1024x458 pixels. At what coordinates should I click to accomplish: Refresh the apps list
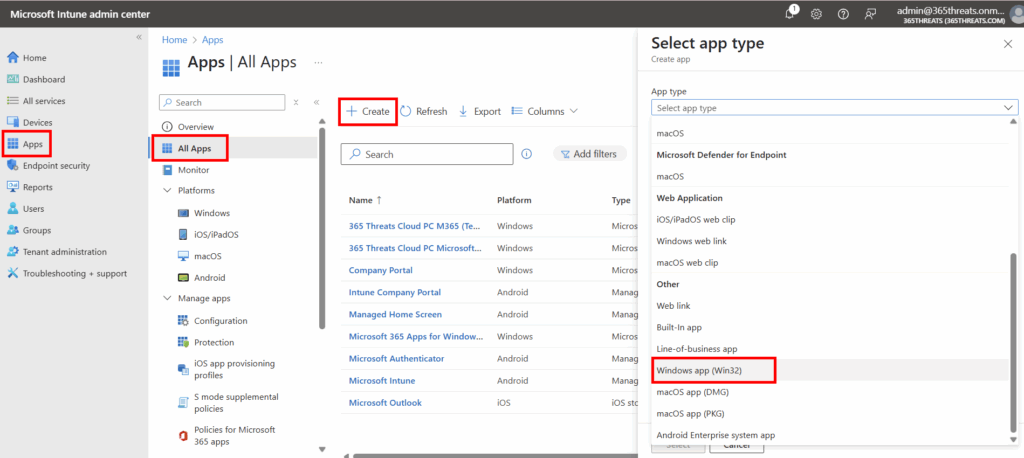(423, 112)
